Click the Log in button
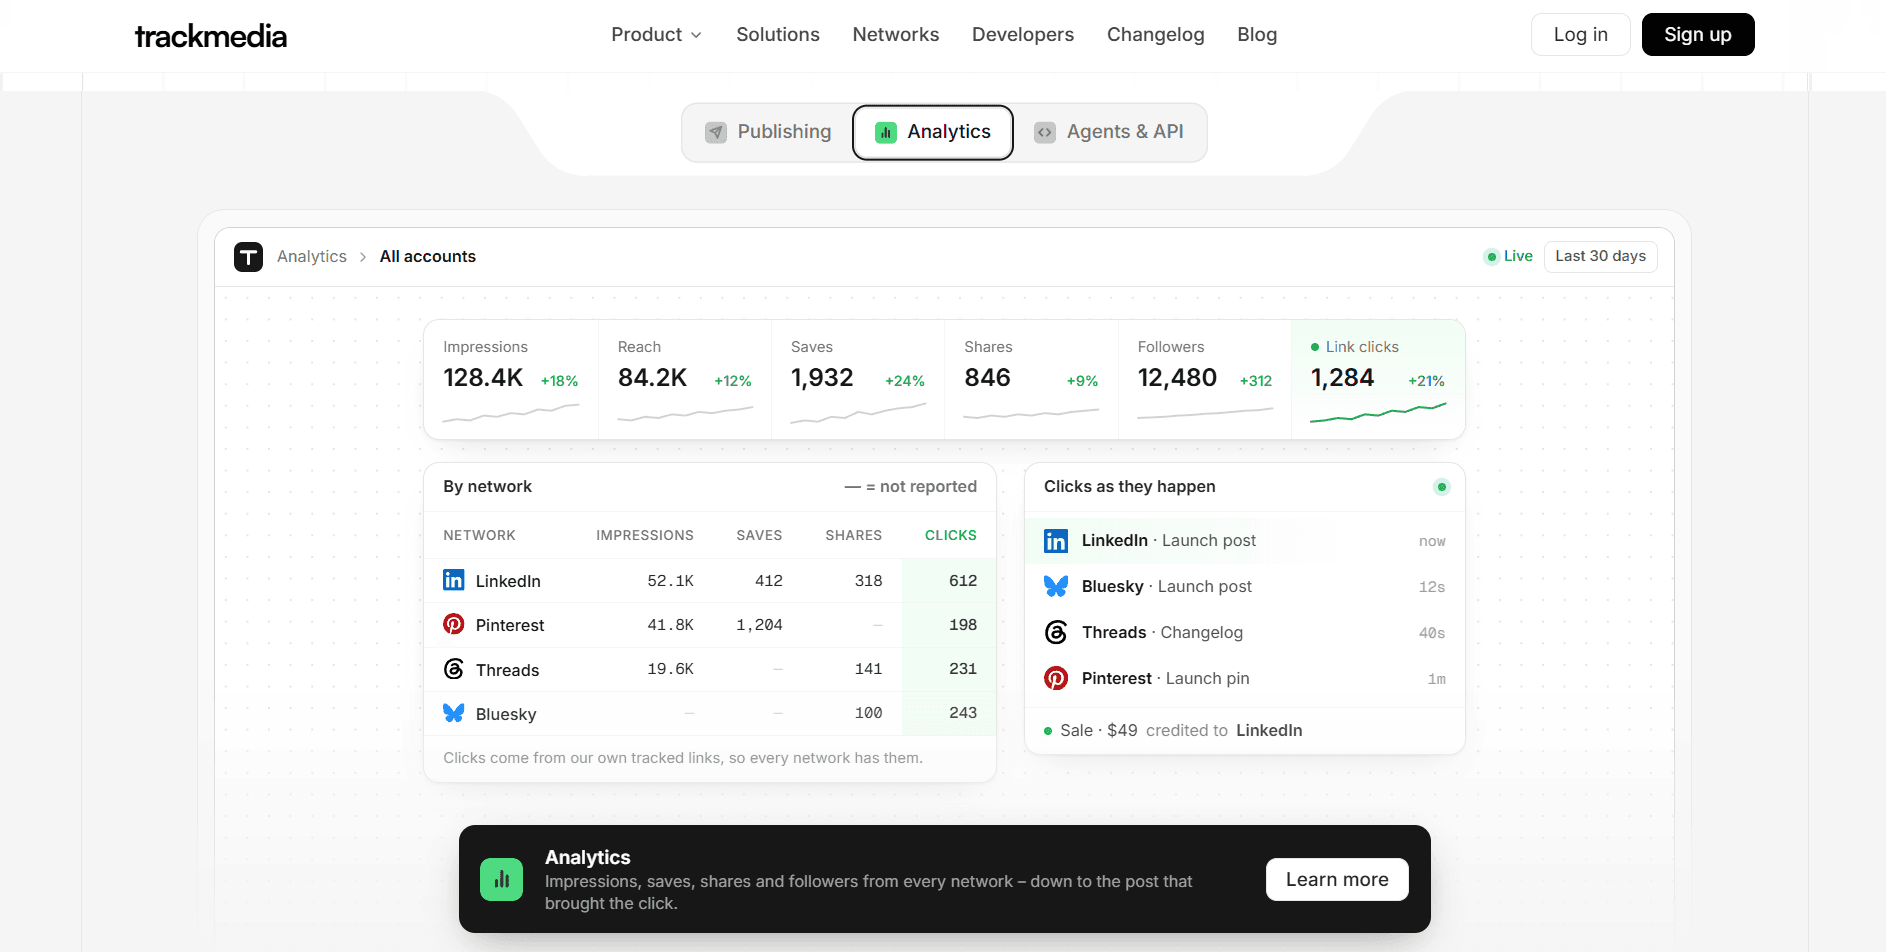Viewport: 1886px width, 952px height. tap(1581, 35)
